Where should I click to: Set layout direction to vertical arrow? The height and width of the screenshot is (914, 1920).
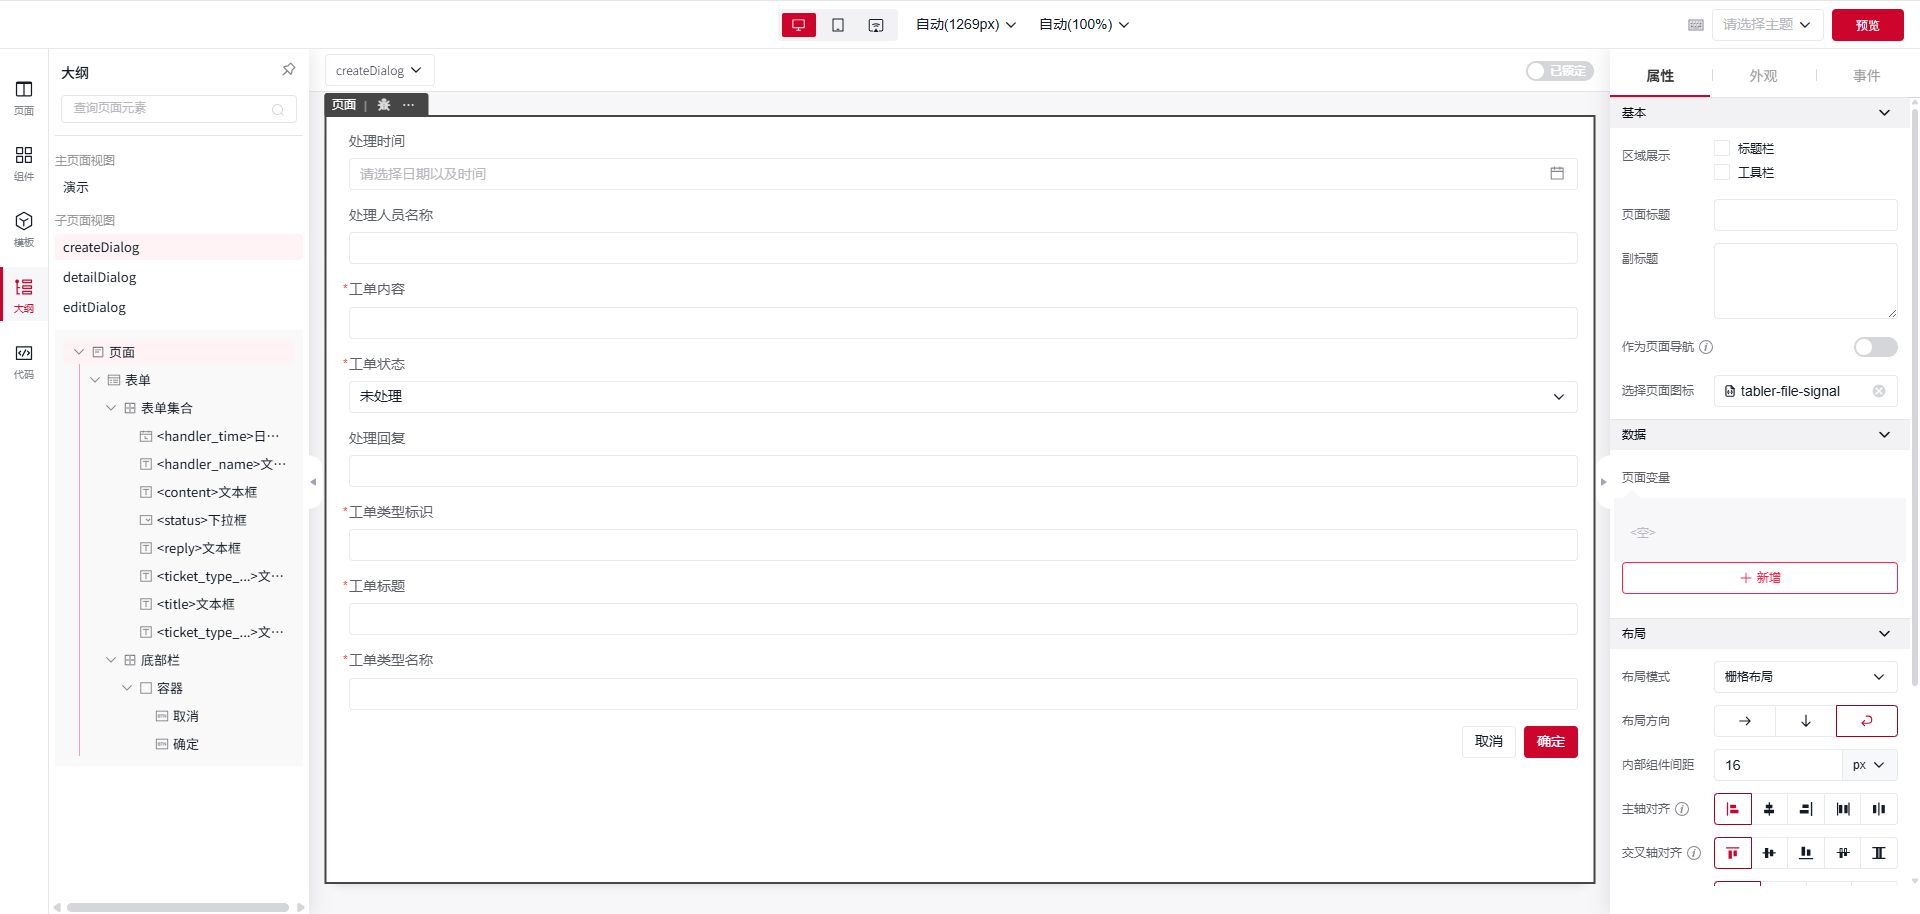coord(1805,721)
